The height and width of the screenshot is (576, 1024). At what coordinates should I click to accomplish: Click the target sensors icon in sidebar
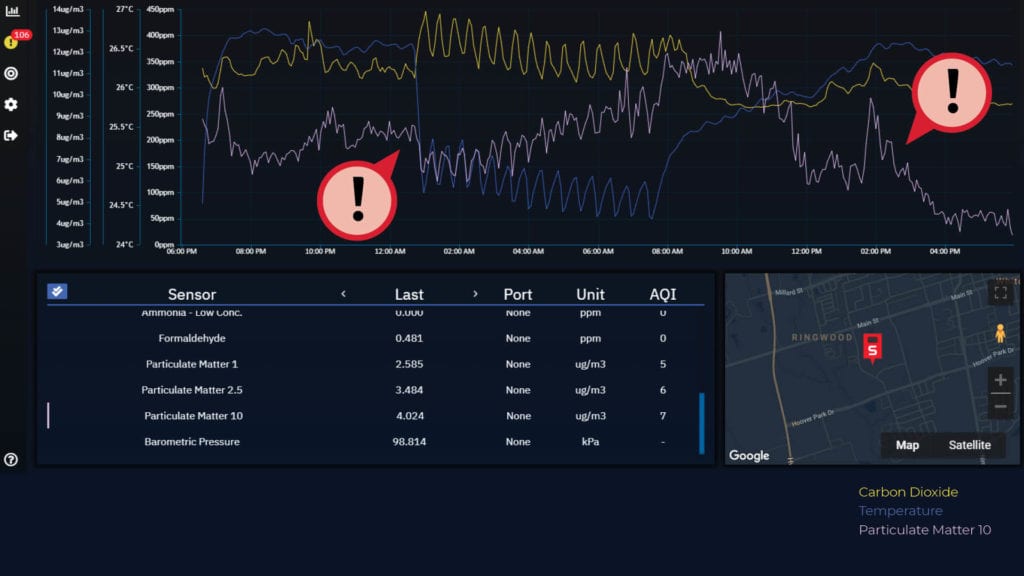click(11, 73)
